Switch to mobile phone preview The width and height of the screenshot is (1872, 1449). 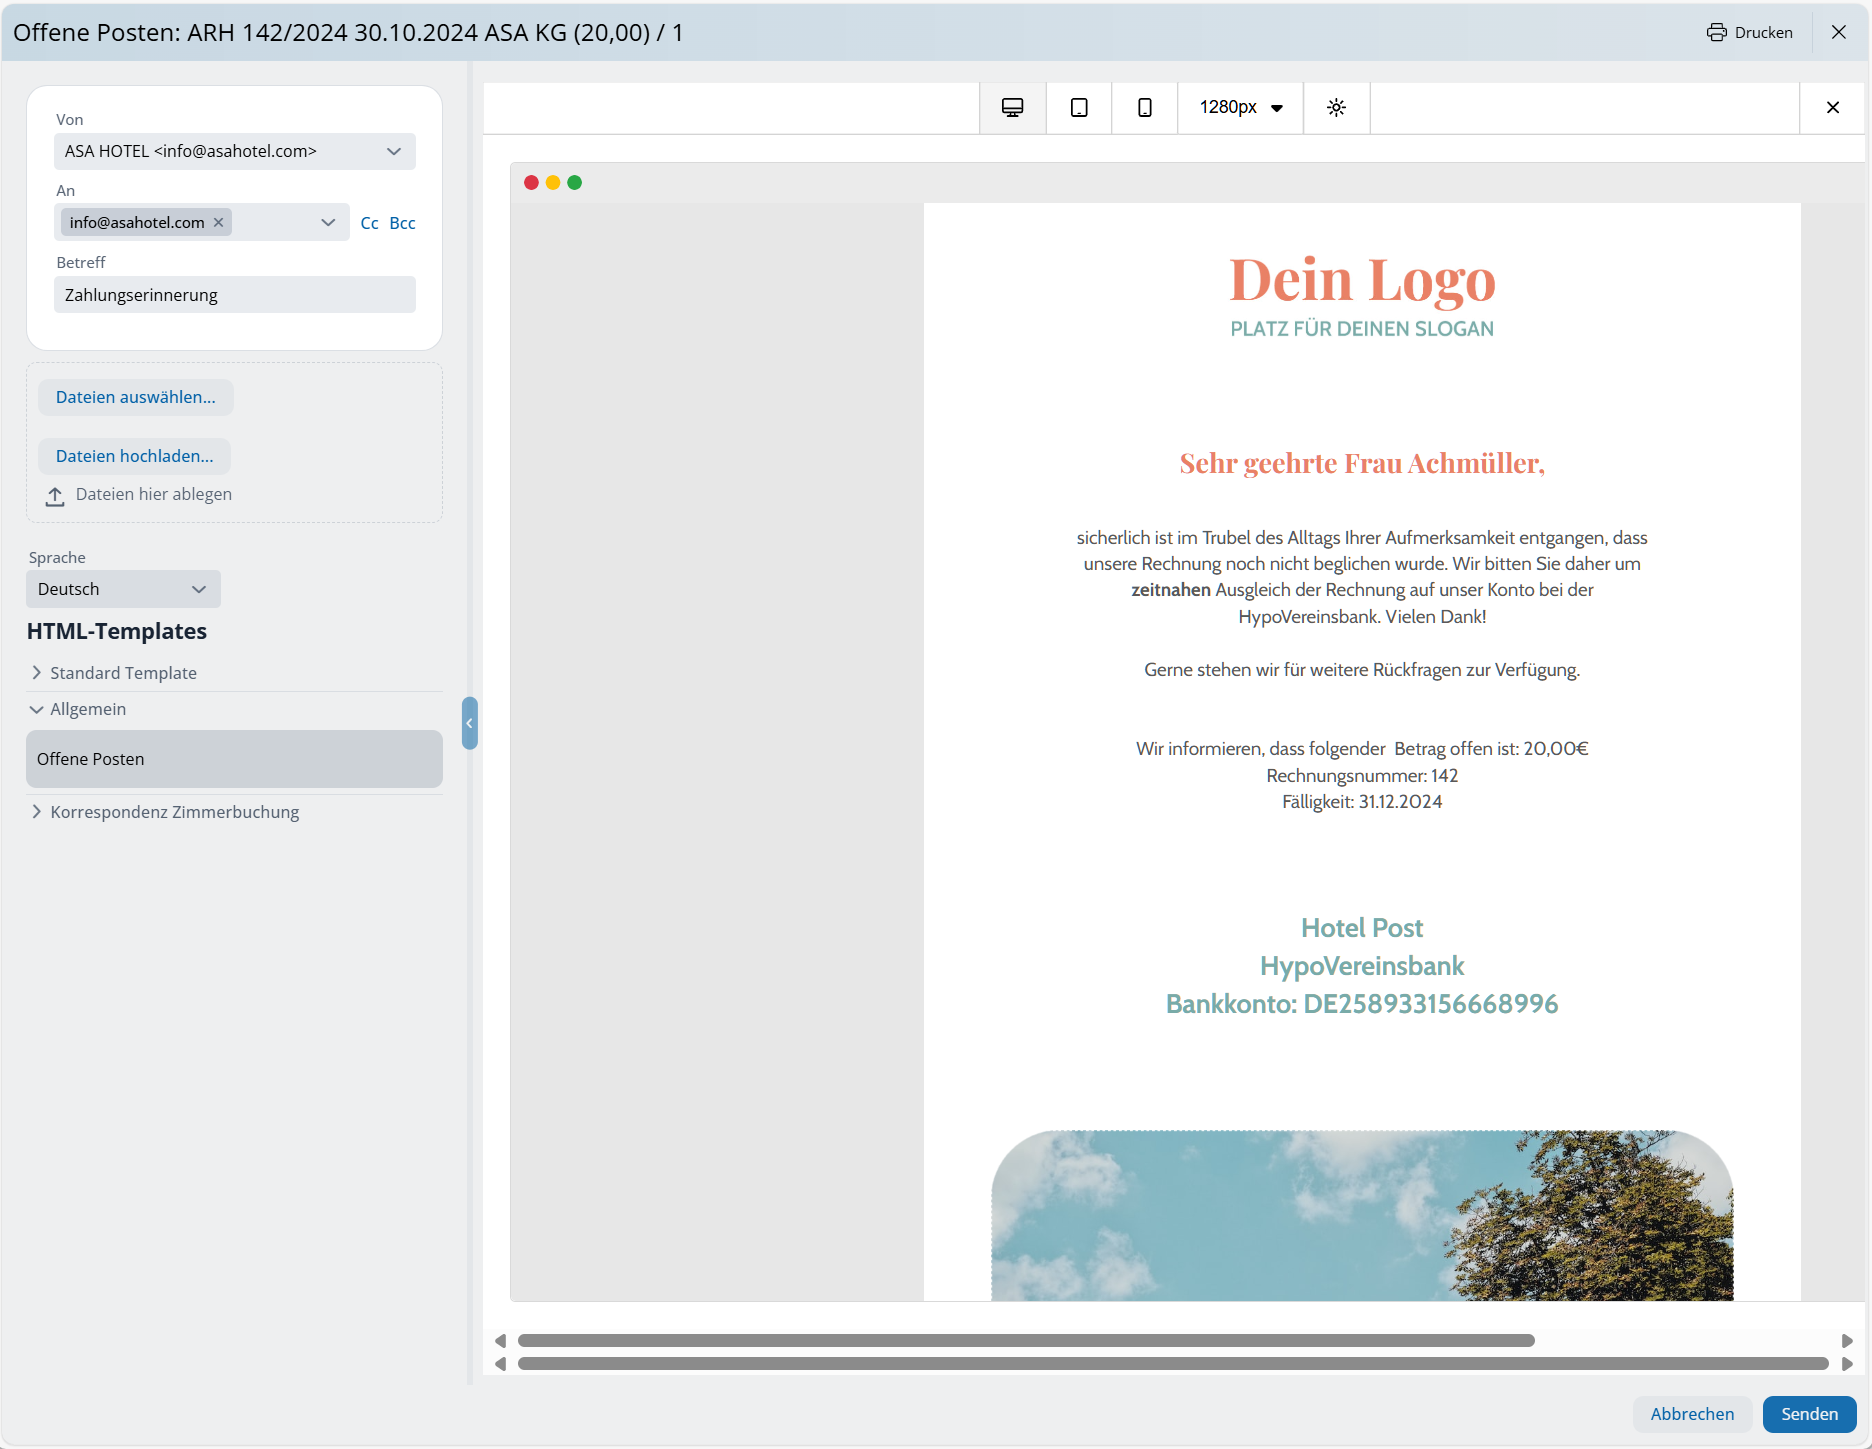point(1145,108)
